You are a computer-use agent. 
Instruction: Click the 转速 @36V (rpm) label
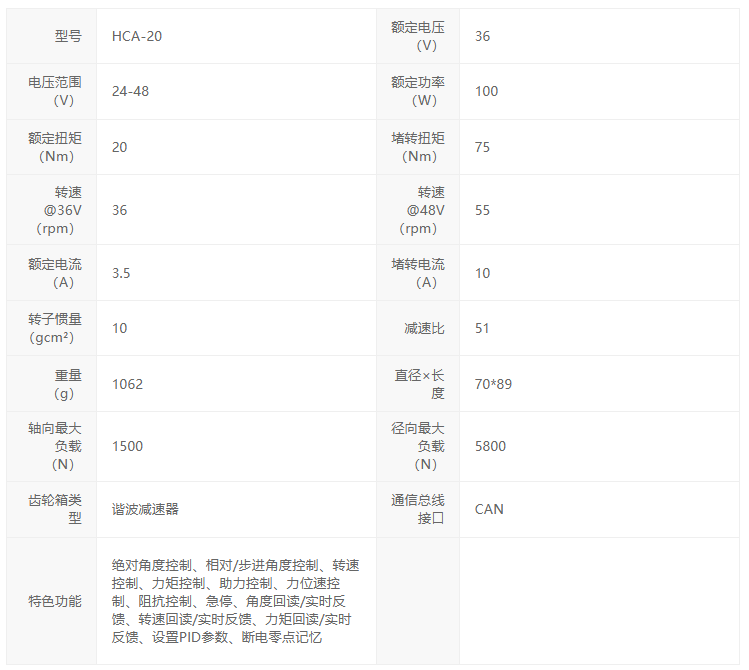[x=59, y=210]
